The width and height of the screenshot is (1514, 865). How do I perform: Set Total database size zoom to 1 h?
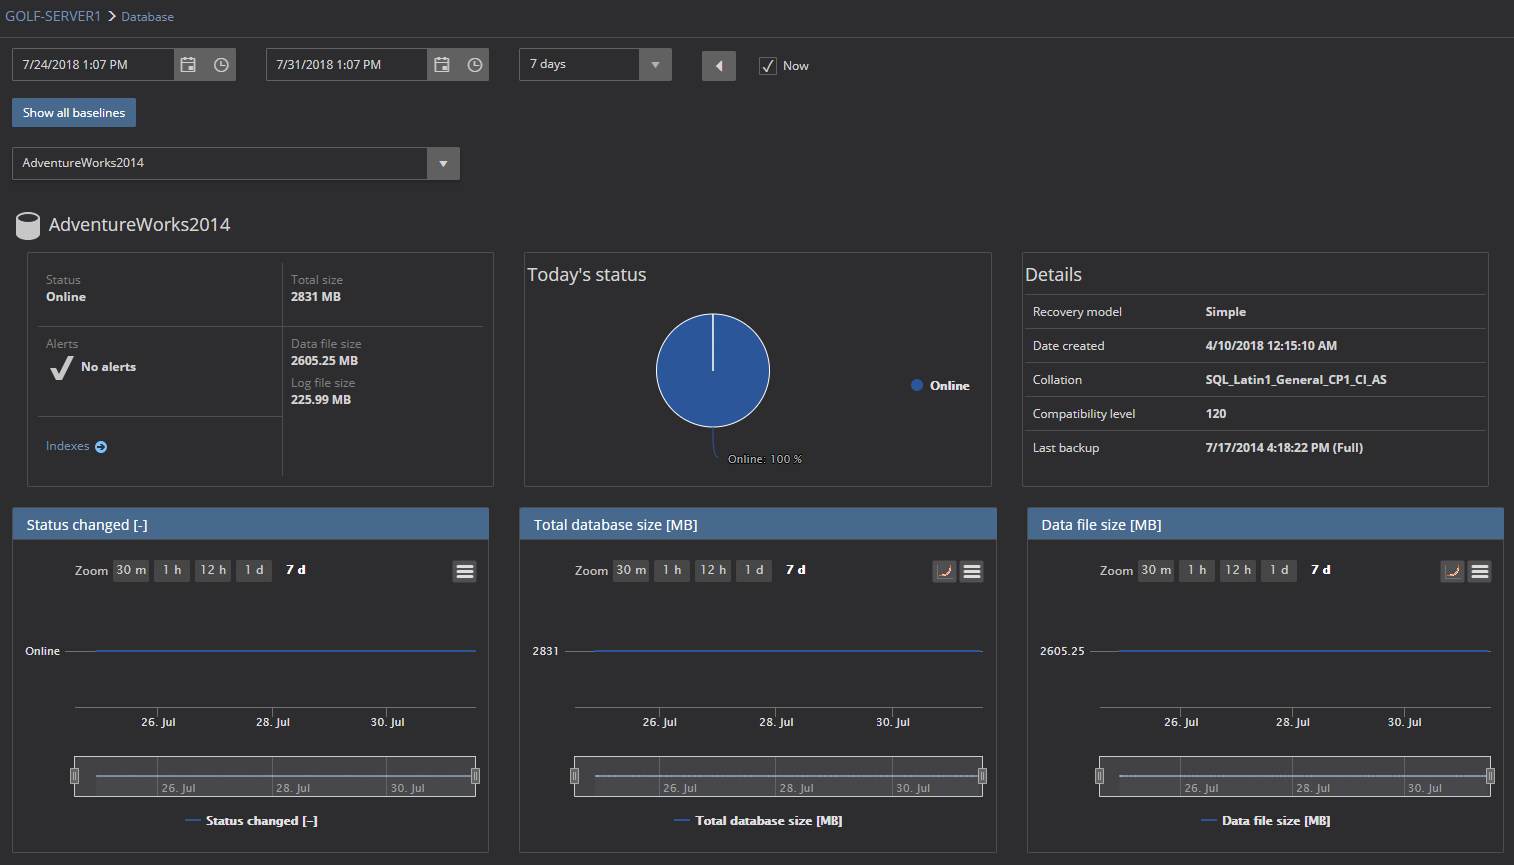coord(672,570)
